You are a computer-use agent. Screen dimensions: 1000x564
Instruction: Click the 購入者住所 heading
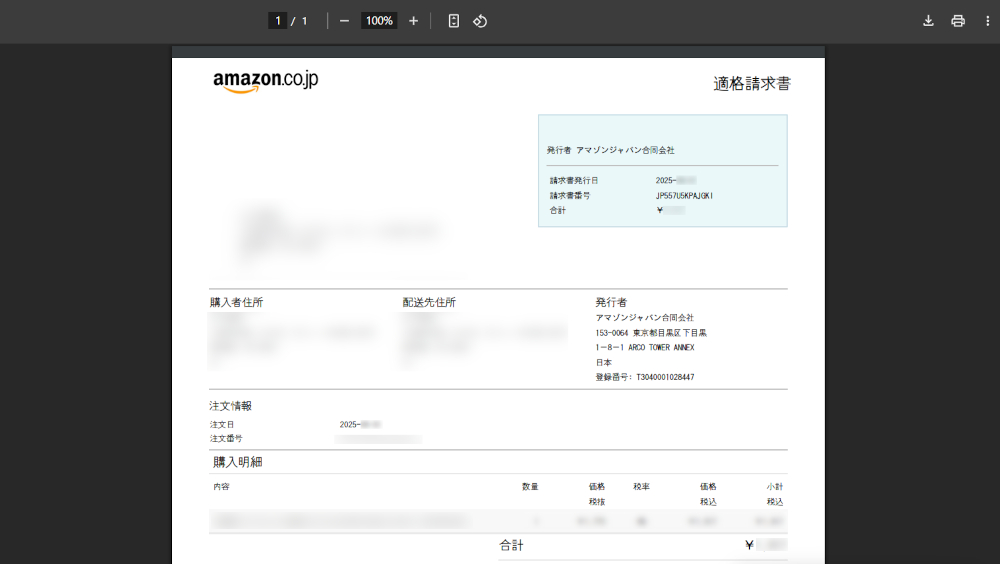(237, 302)
